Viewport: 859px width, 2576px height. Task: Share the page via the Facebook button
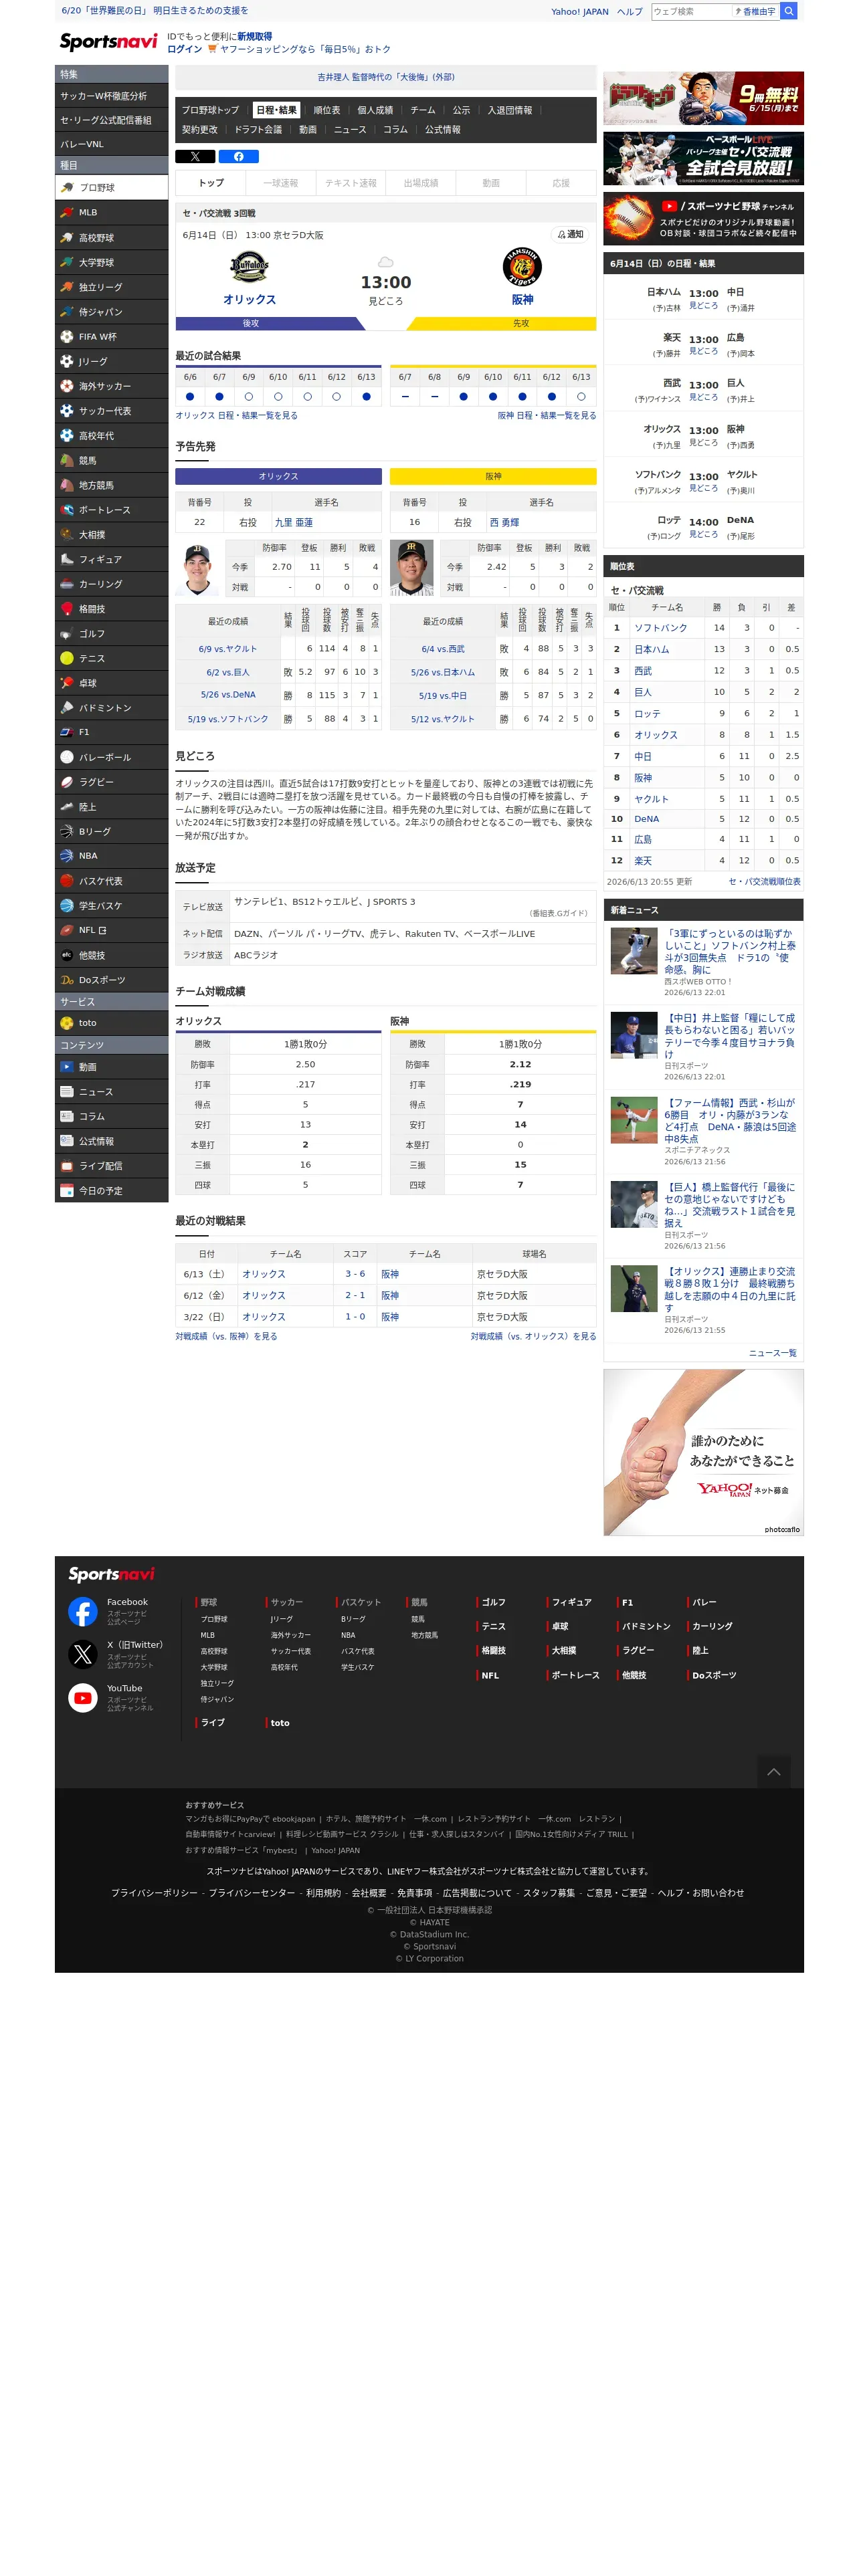[x=238, y=156]
